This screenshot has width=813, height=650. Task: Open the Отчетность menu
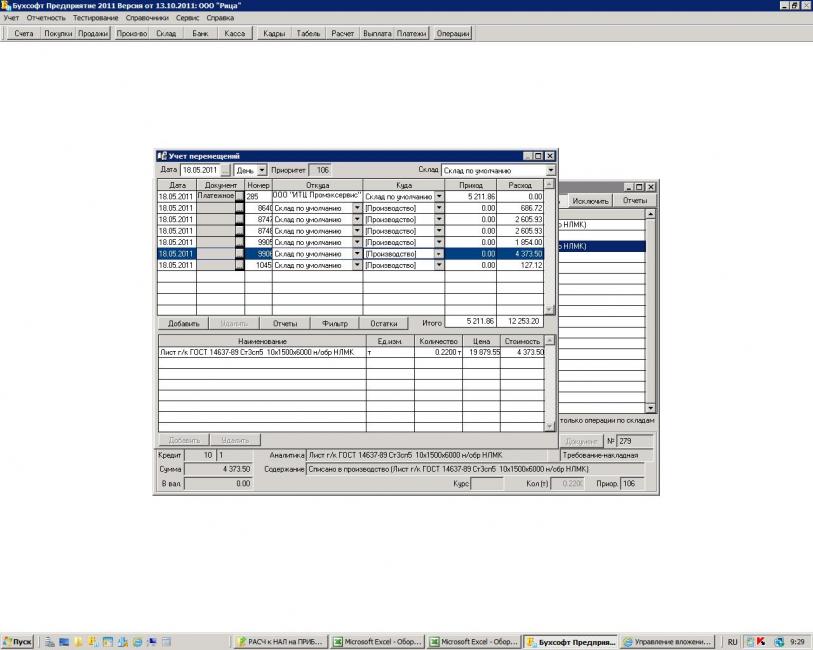pyautogui.click(x=46, y=18)
